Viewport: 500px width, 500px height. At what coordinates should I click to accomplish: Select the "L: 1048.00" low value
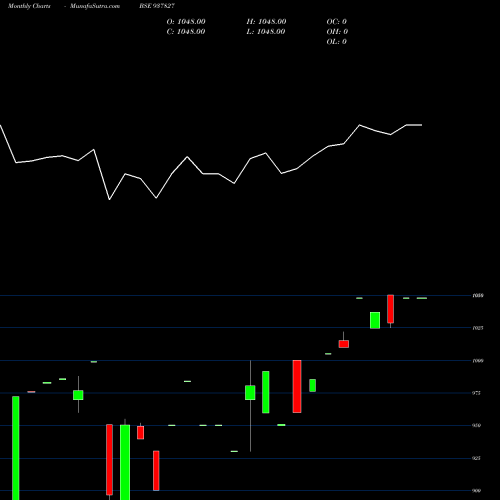click(x=266, y=32)
